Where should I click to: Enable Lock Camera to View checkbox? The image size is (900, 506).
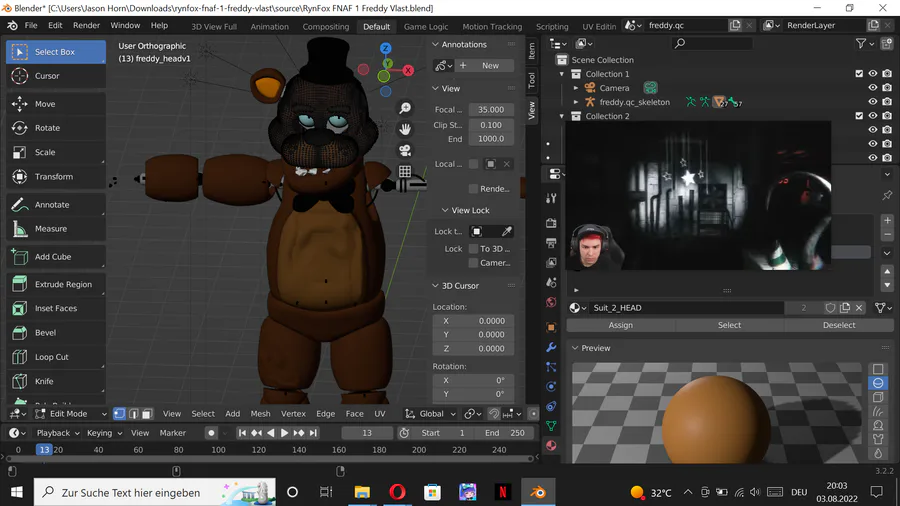pos(474,263)
